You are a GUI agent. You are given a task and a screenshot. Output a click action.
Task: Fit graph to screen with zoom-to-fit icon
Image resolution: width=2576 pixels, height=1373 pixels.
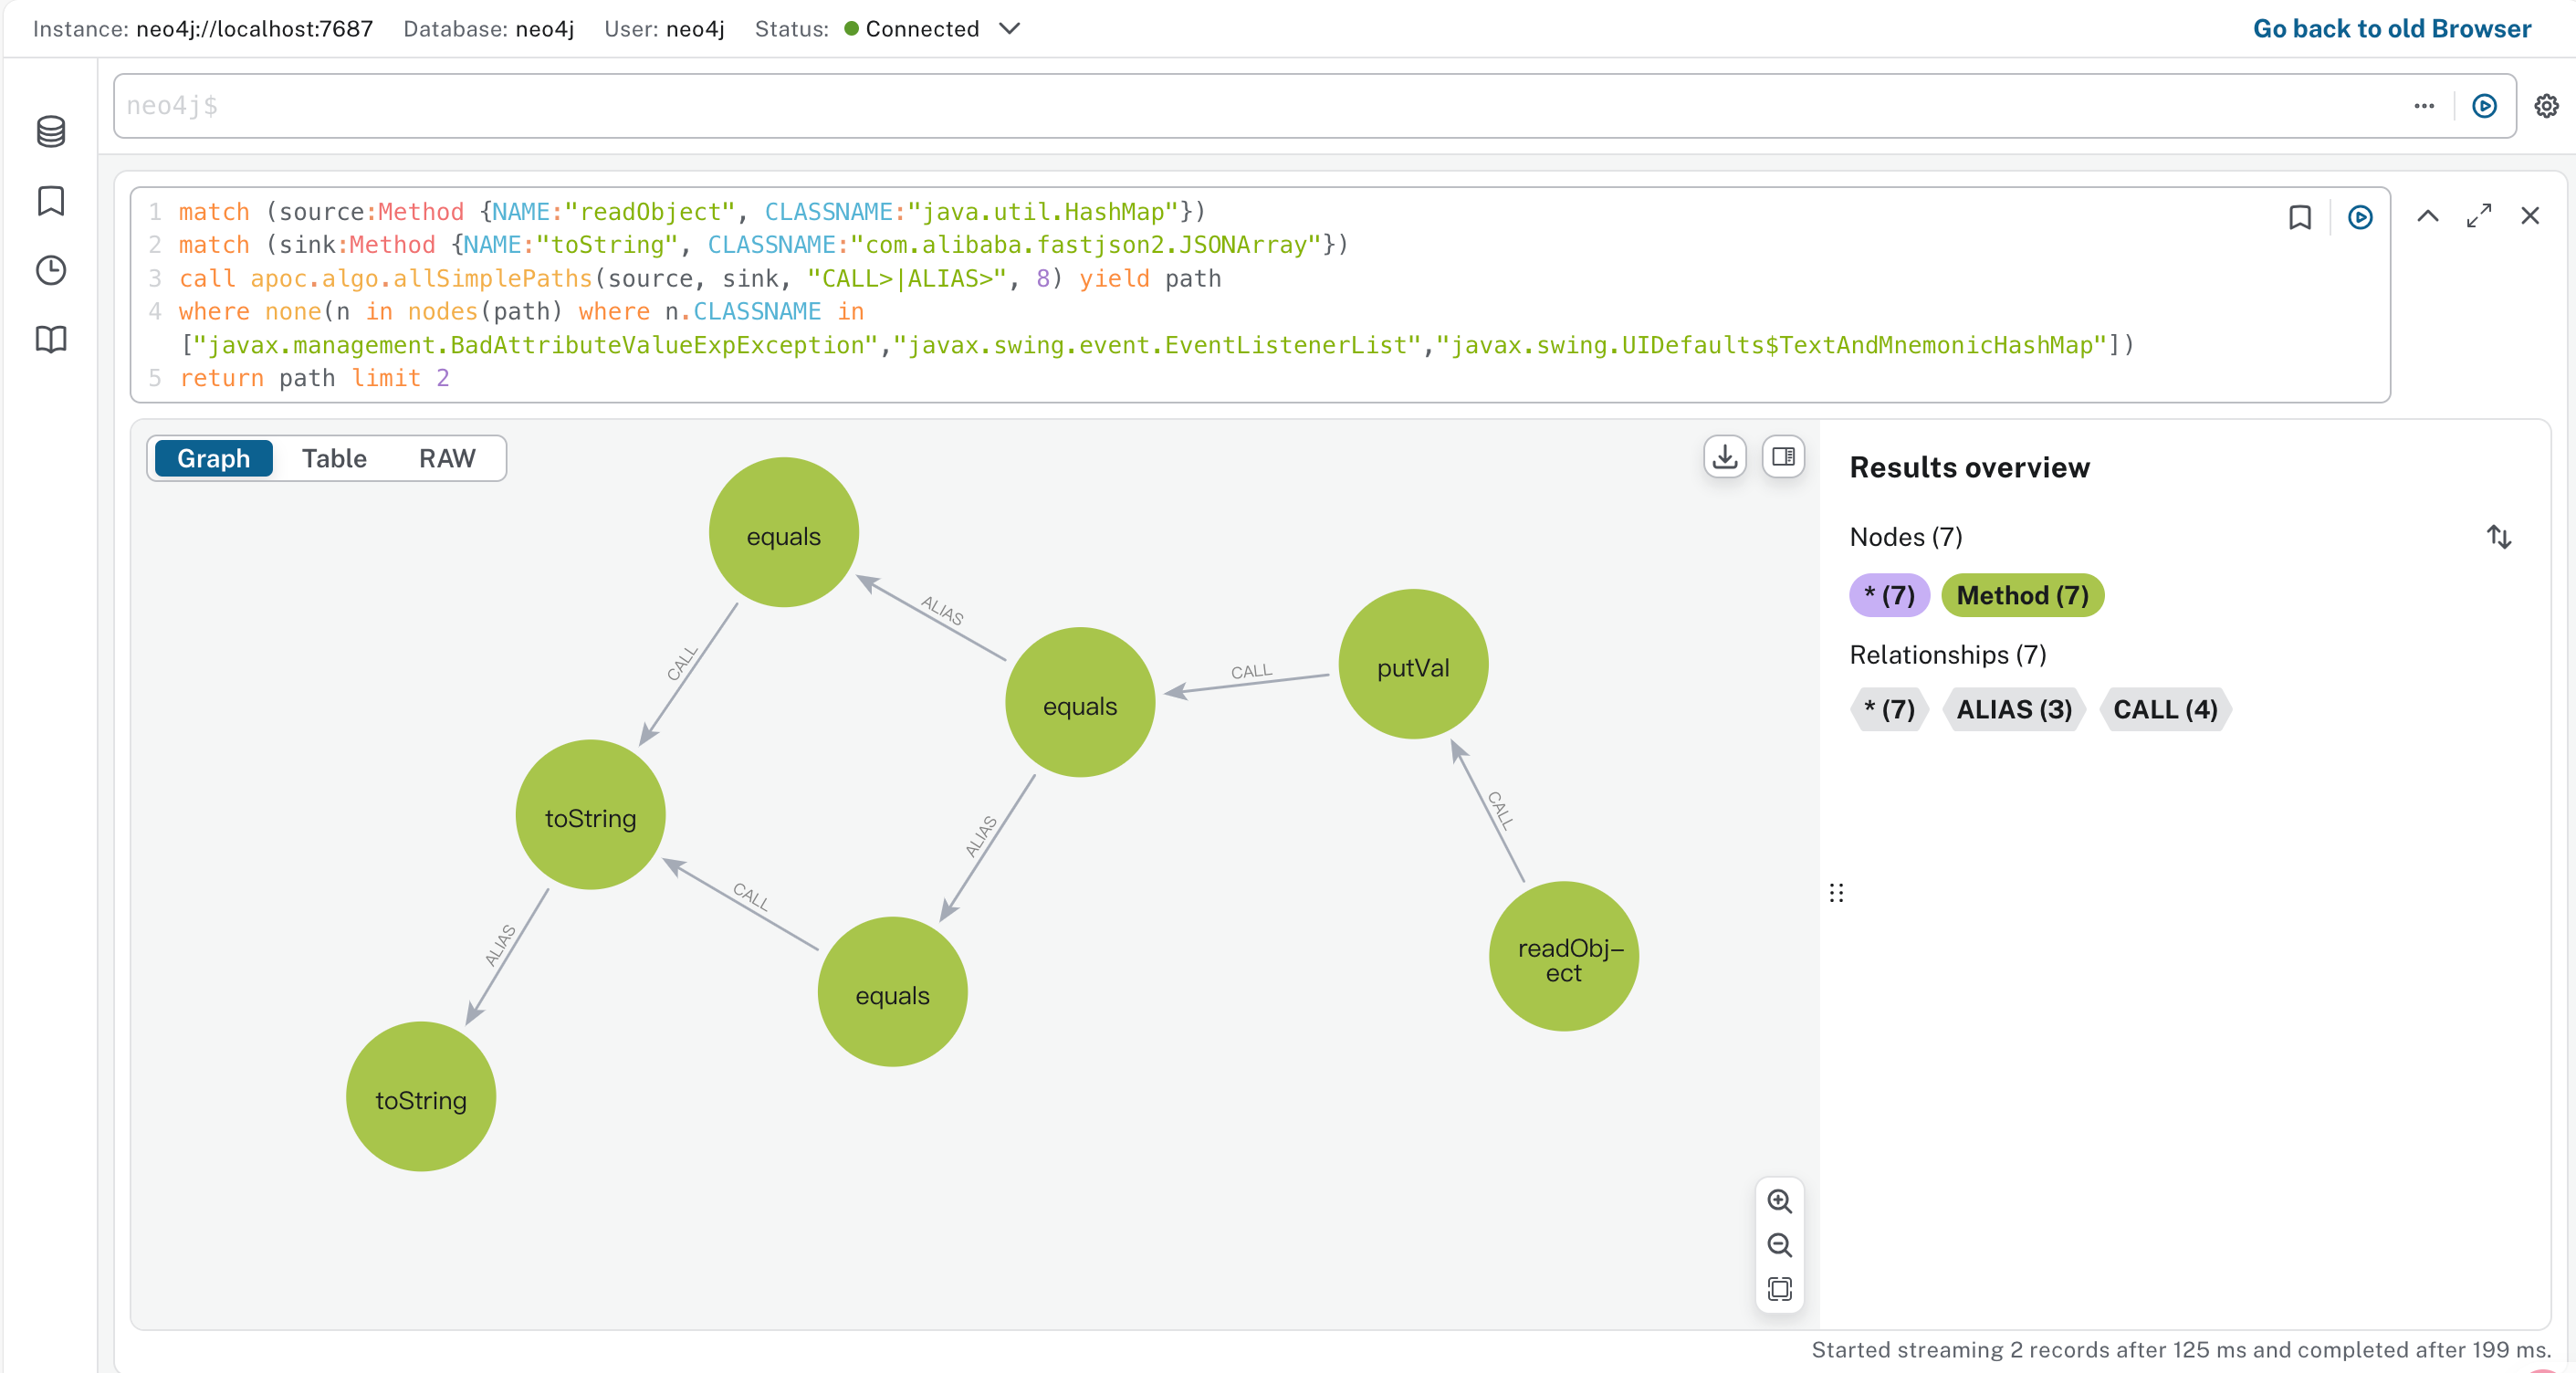(1779, 1288)
